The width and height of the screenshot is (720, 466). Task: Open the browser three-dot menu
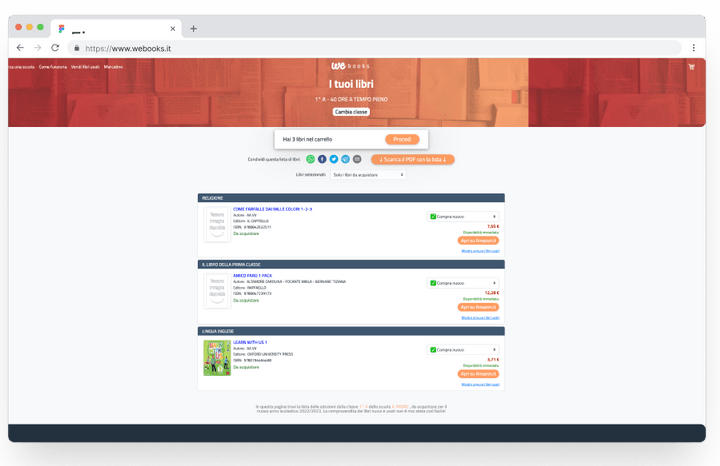(x=693, y=48)
